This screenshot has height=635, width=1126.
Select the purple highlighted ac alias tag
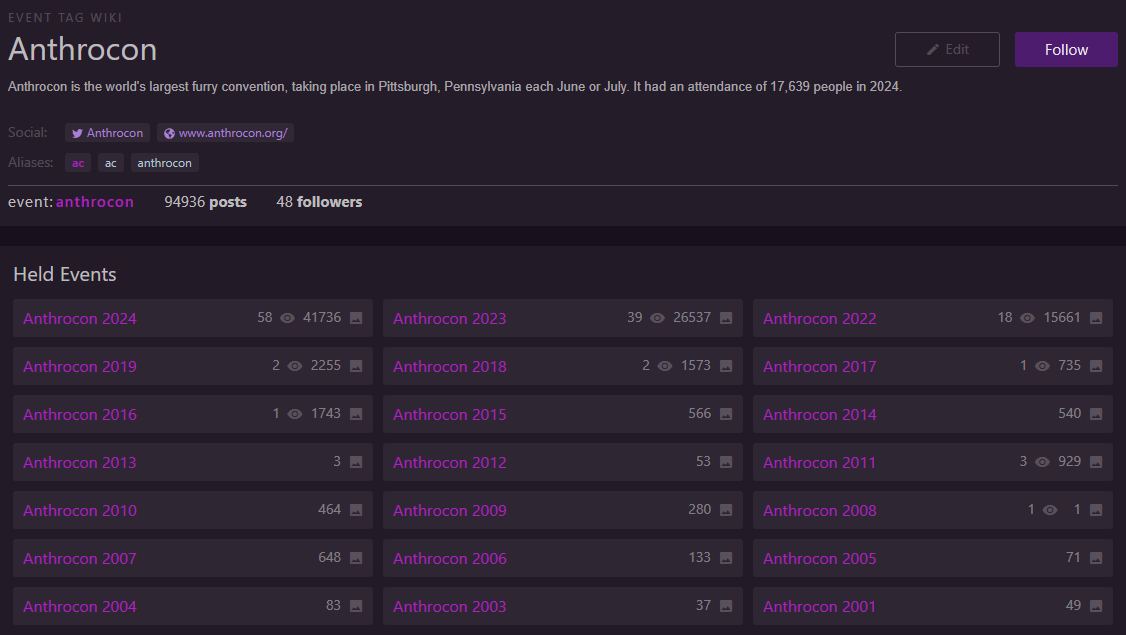coord(78,163)
